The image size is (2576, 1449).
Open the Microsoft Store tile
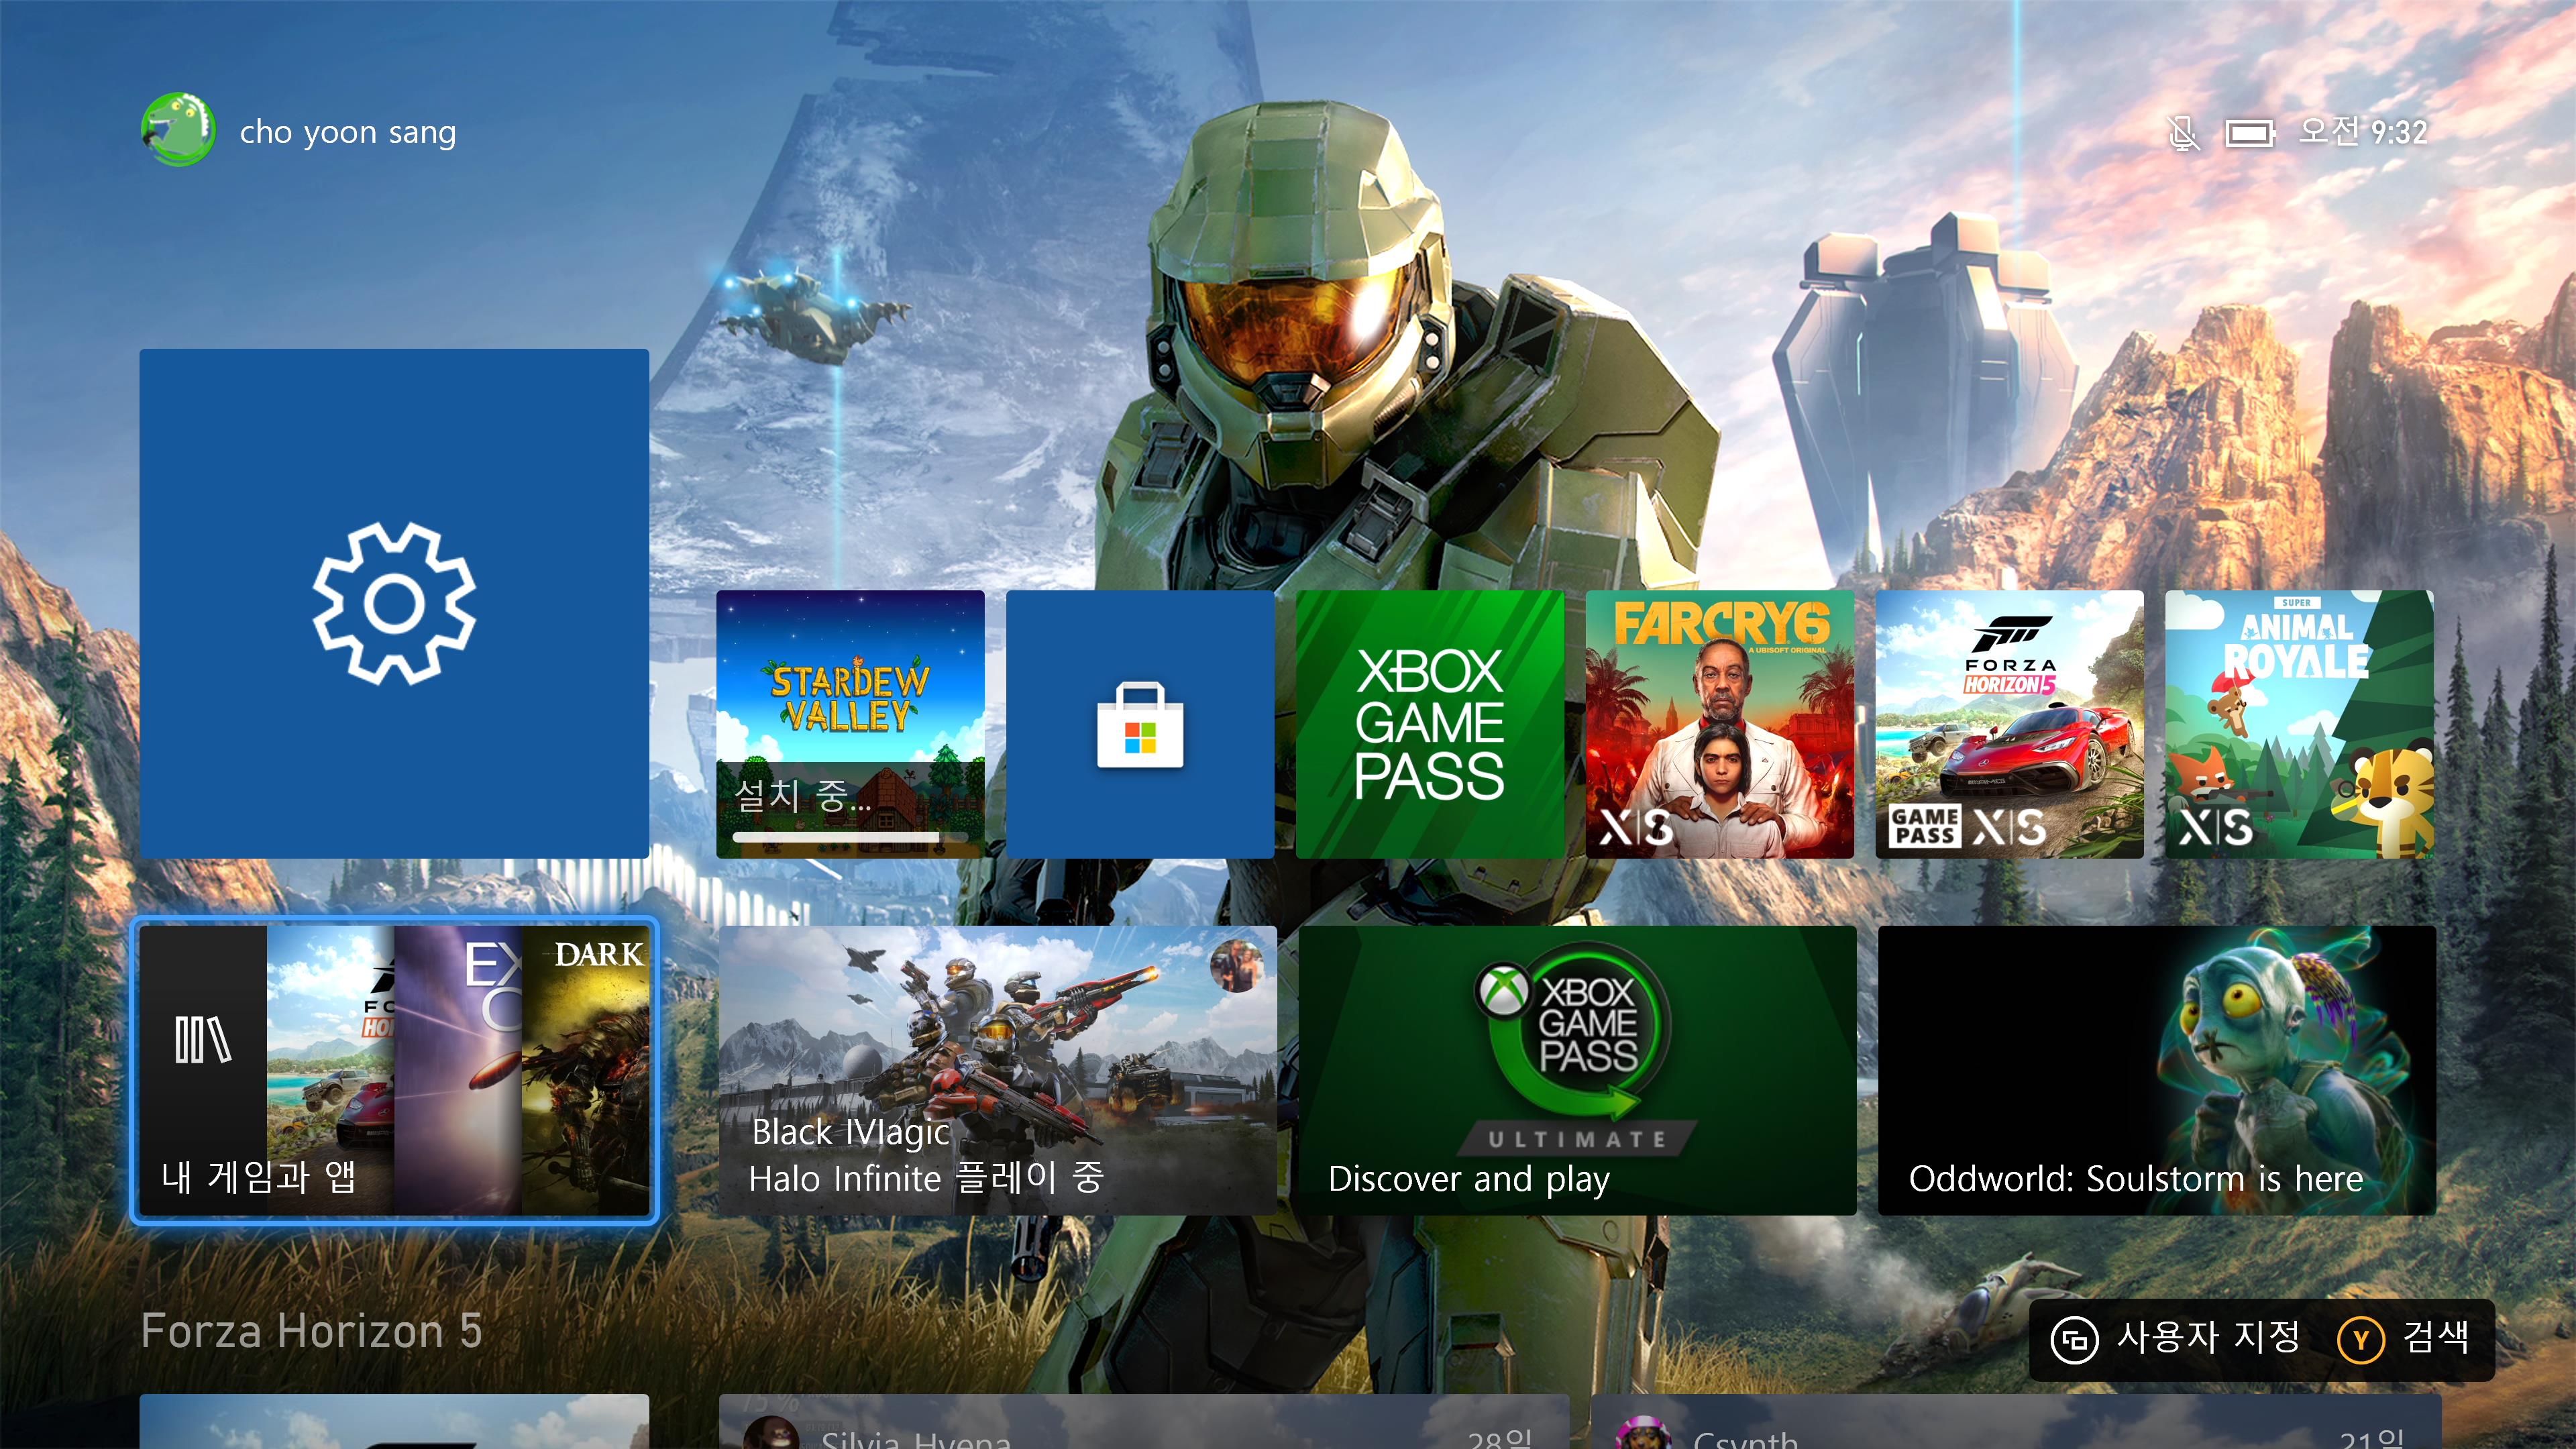pos(1140,724)
